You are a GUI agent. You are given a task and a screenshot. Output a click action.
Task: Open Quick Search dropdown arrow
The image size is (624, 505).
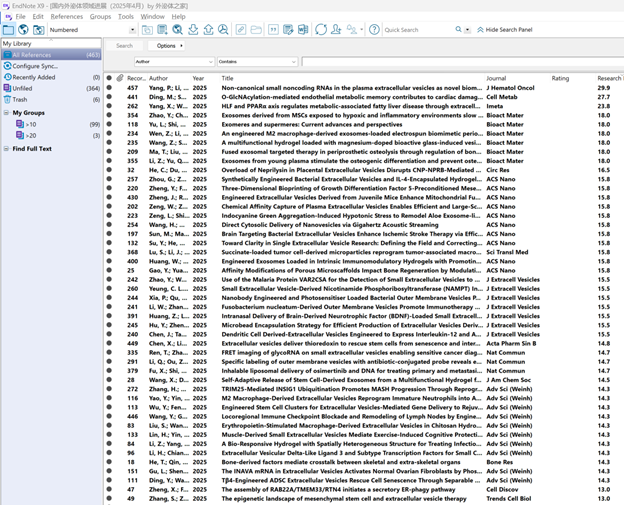click(x=468, y=30)
